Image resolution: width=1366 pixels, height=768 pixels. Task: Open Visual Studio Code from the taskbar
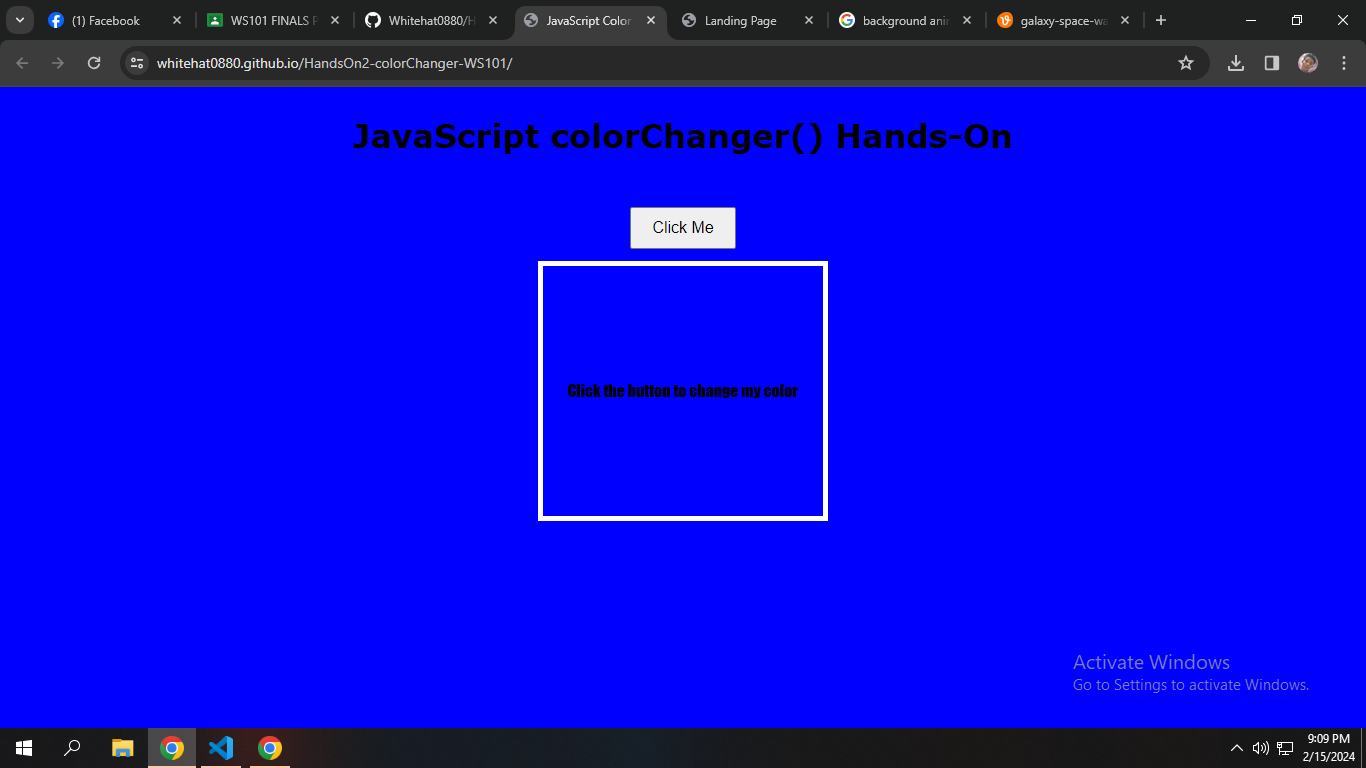point(220,747)
